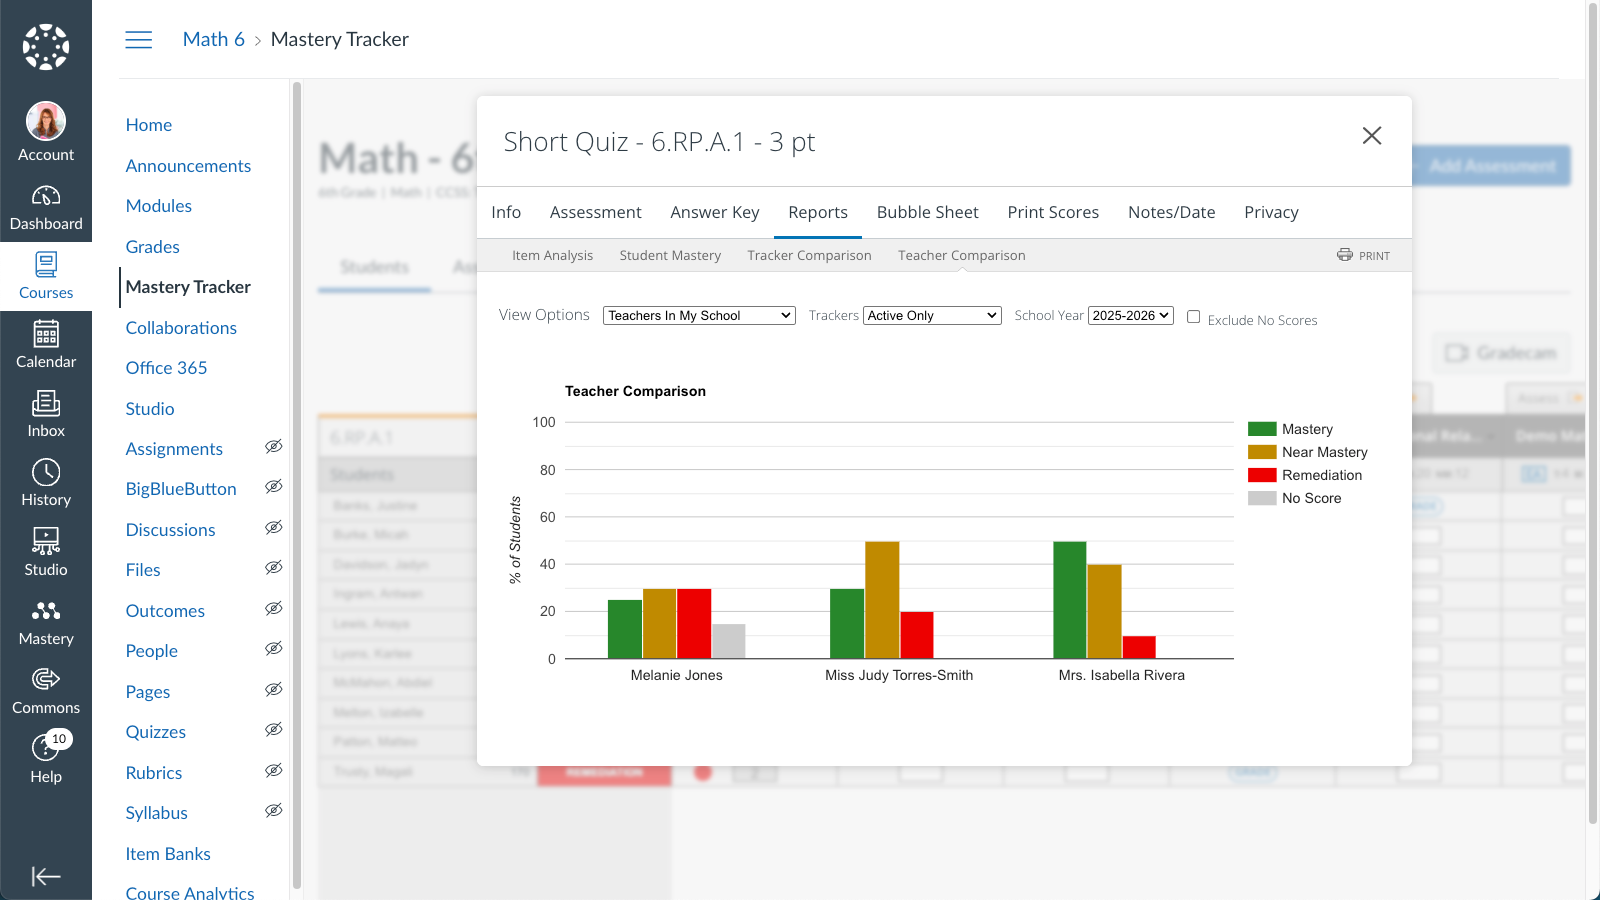This screenshot has height=900, width=1600.
Task: Open the School Year 2025-2026 dropdown
Action: click(x=1130, y=316)
